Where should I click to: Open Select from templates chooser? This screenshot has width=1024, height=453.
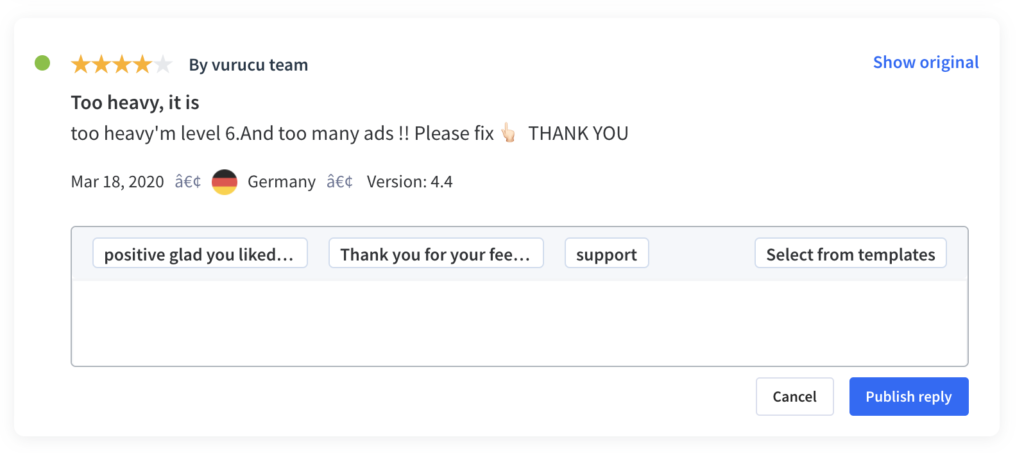coord(851,253)
